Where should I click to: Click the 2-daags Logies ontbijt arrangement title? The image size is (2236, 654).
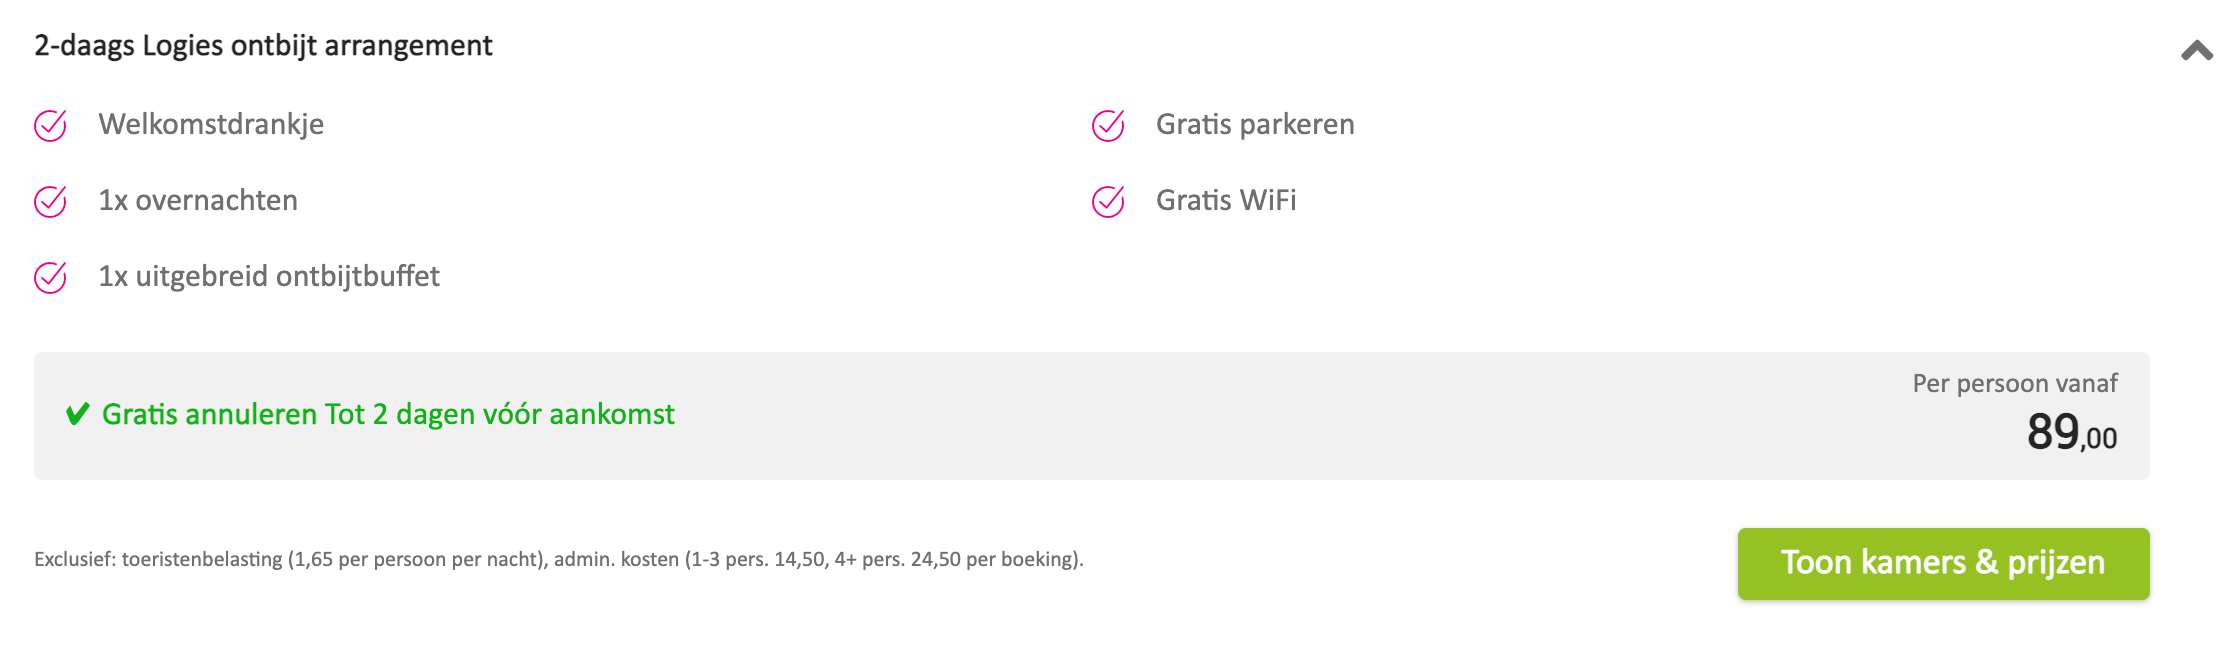[x=263, y=46]
